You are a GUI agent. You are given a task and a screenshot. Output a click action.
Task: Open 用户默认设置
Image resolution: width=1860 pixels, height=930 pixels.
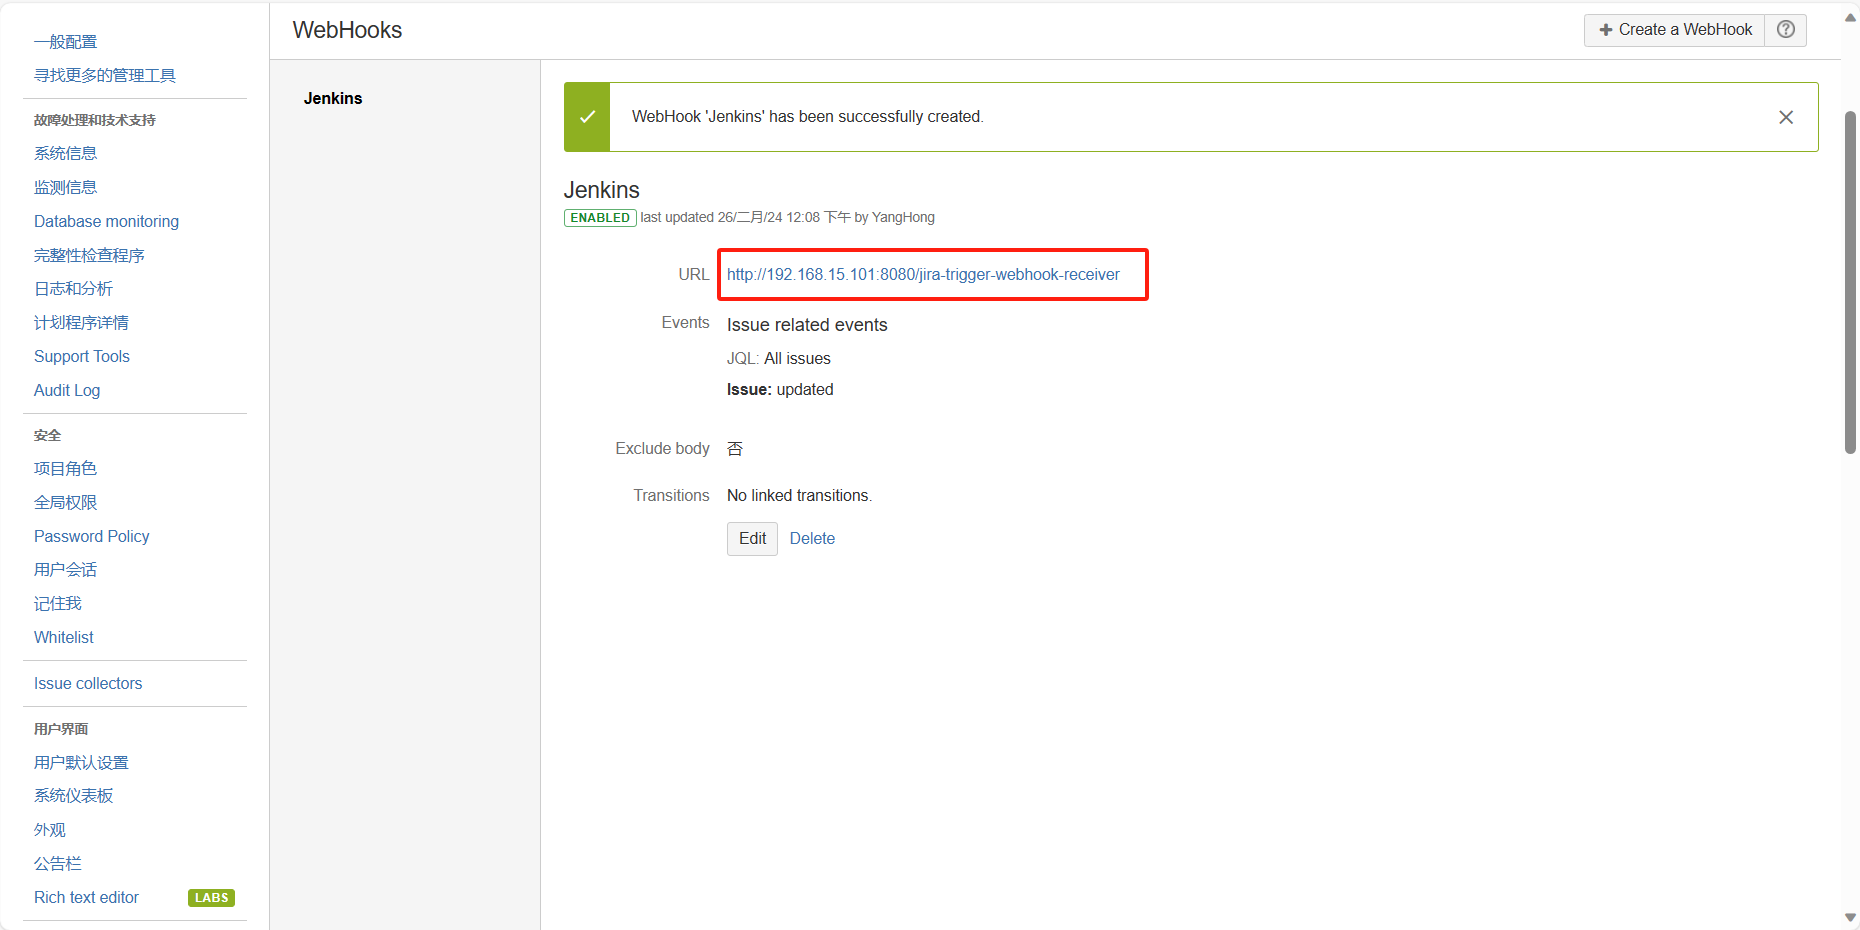click(81, 762)
